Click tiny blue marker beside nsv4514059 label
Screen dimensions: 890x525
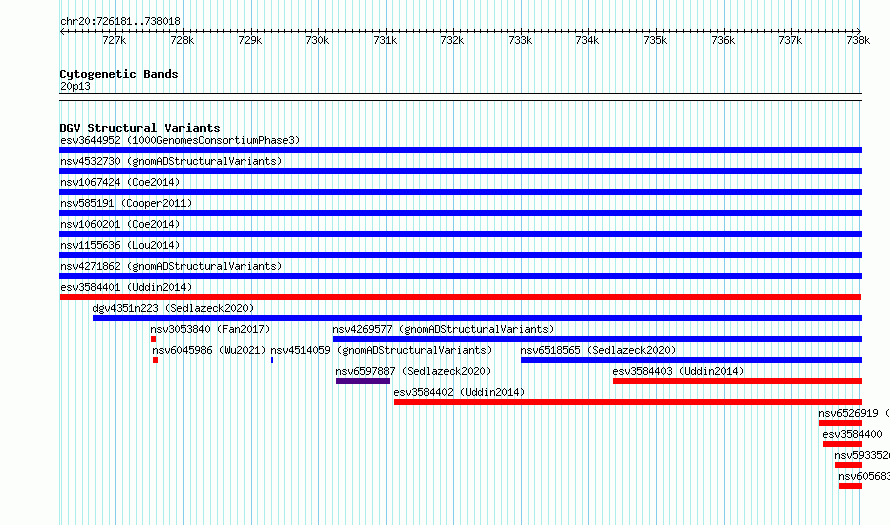tap(272, 360)
